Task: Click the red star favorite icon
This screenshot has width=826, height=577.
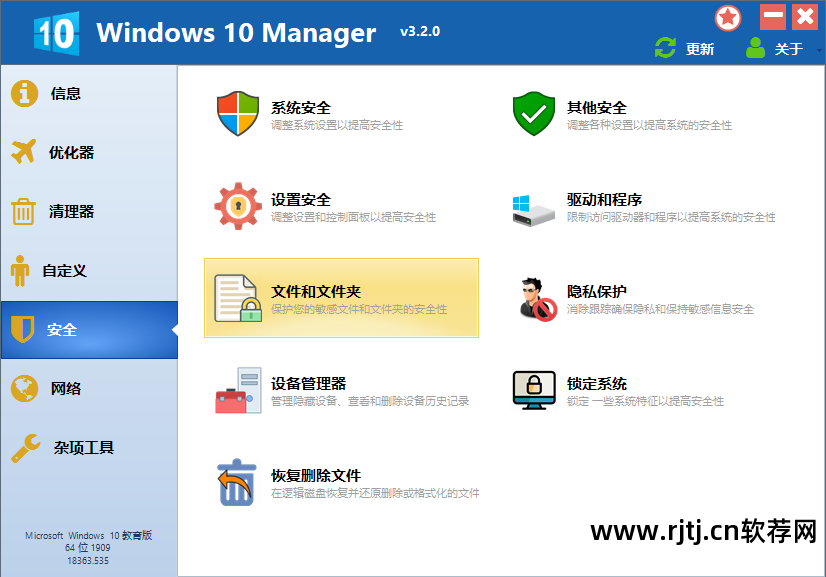Action: pos(727,18)
